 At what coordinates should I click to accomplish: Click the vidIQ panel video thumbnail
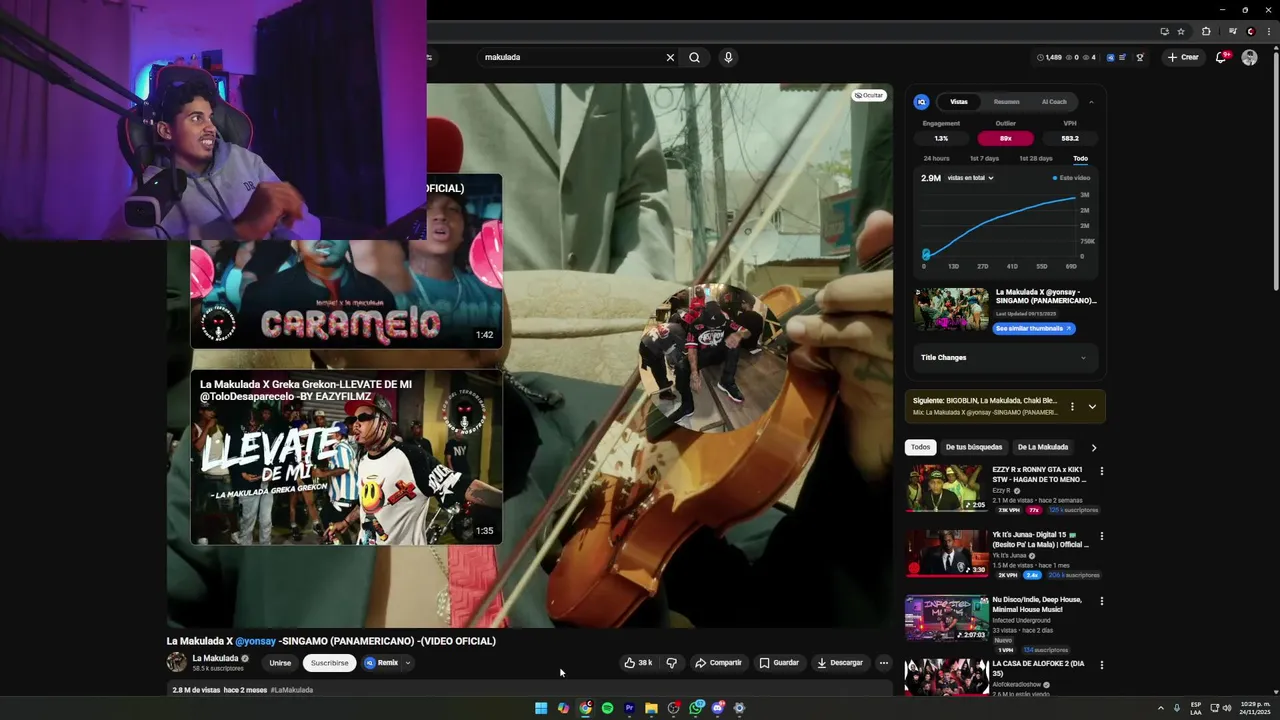(x=951, y=309)
